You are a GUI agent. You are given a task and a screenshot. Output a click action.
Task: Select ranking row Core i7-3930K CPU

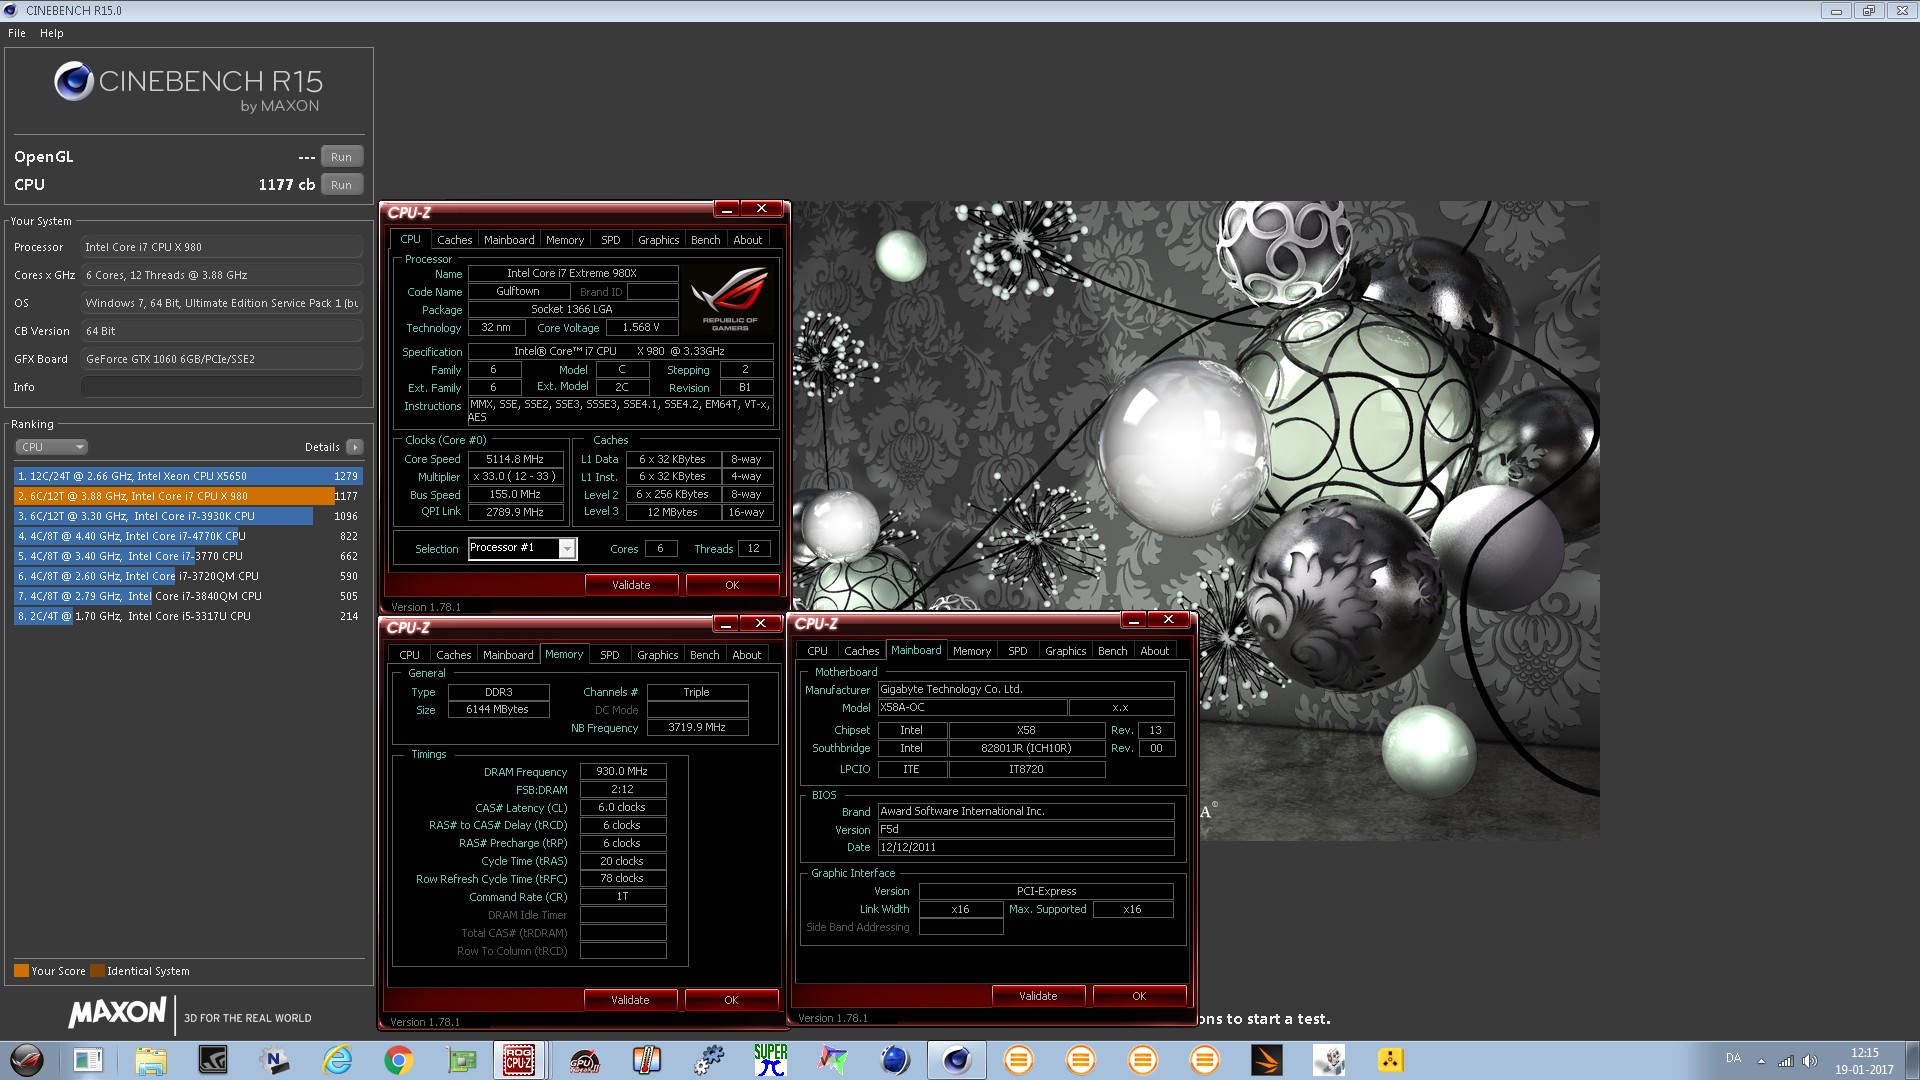(x=188, y=516)
